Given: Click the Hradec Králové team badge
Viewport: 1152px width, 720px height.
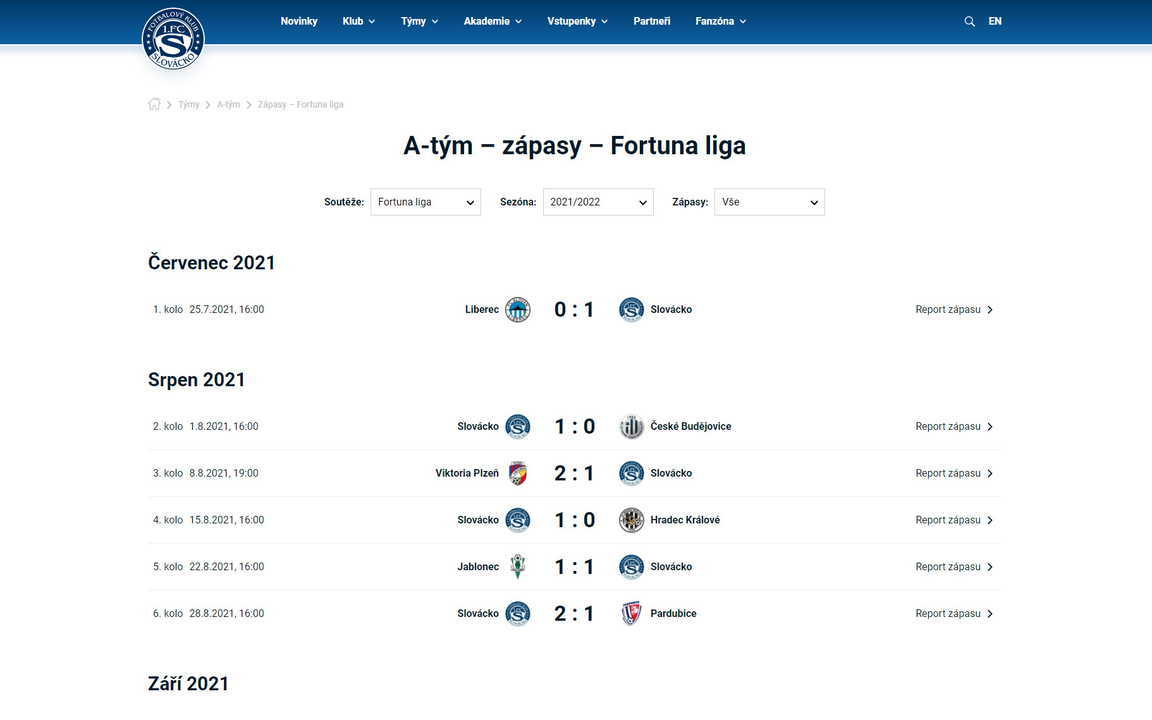Looking at the screenshot, I should [x=631, y=519].
